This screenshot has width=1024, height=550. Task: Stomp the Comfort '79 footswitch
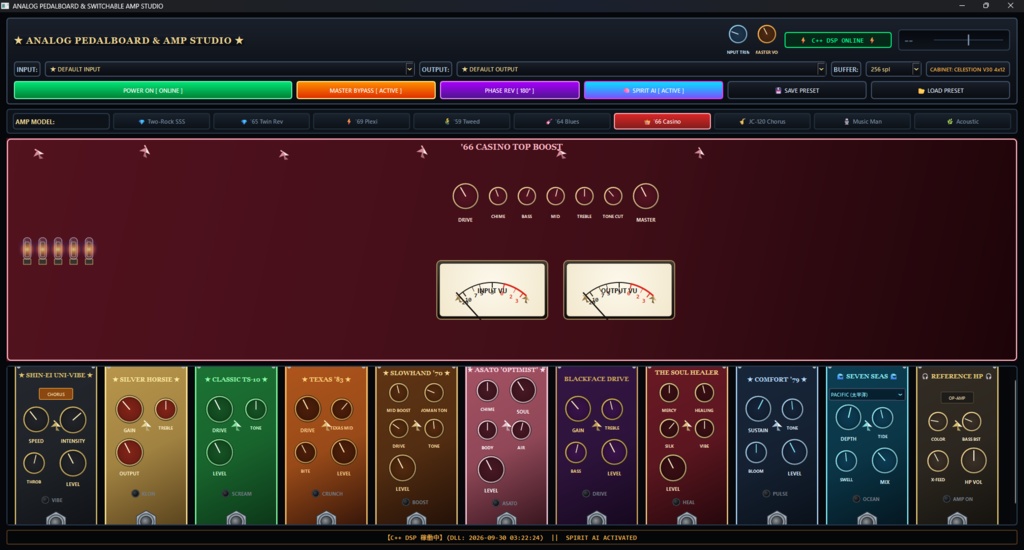tap(776, 520)
